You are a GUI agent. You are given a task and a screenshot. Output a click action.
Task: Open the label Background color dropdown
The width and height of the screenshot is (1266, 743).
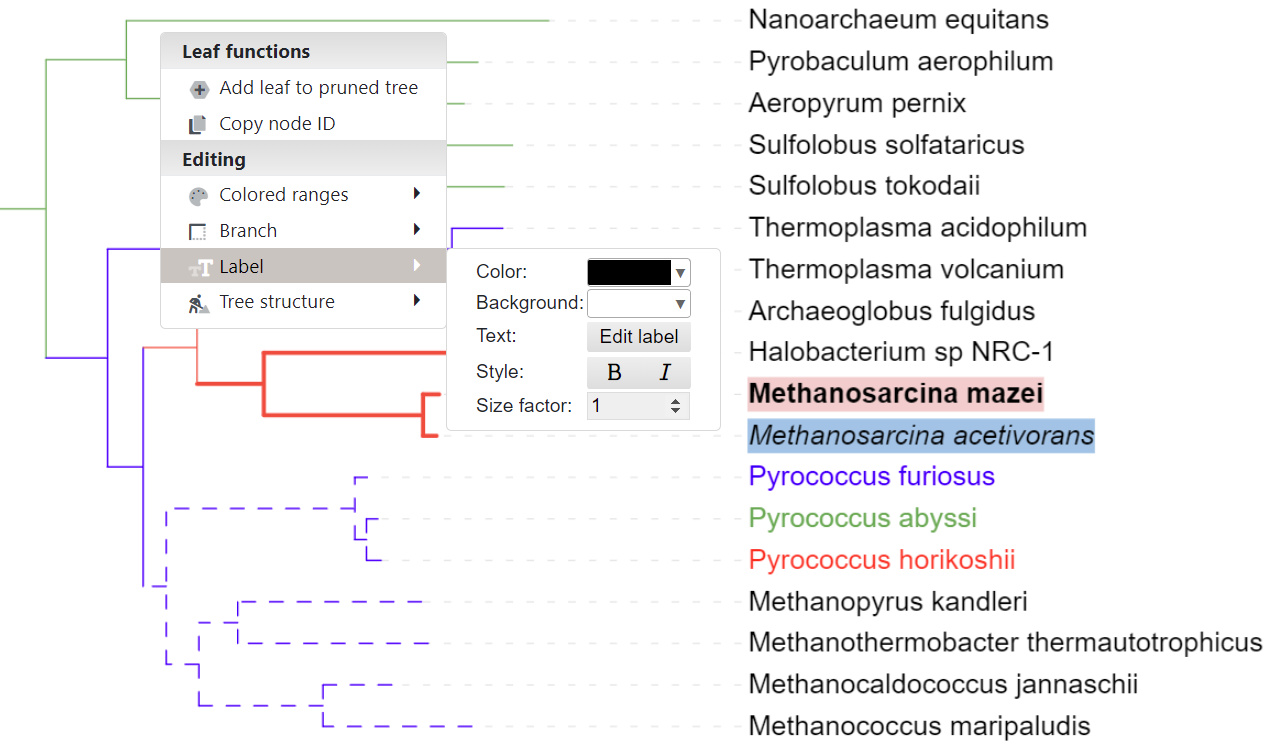click(681, 304)
